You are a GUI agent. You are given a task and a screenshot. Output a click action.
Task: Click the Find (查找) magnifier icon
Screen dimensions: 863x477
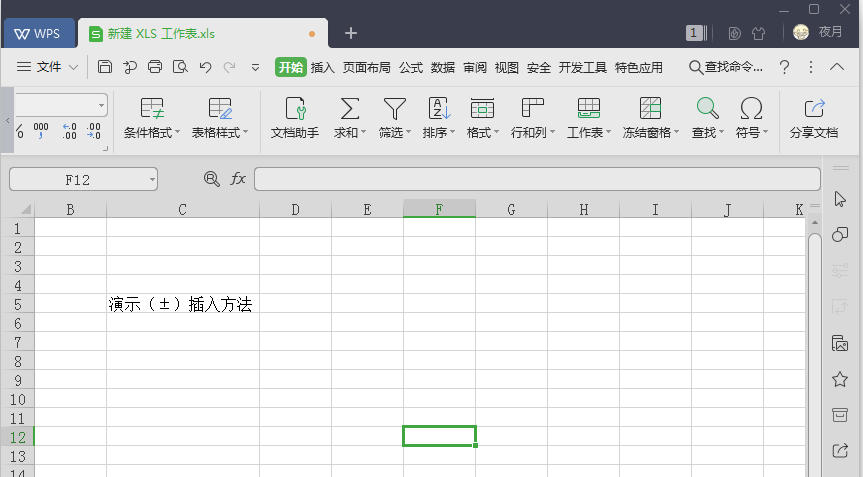tap(707, 108)
